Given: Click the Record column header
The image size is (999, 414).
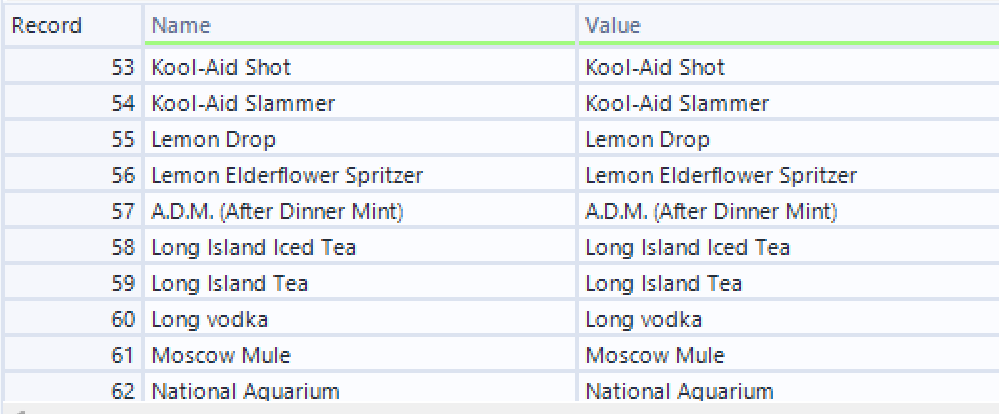Looking at the screenshot, I should click(x=46, y=25).
